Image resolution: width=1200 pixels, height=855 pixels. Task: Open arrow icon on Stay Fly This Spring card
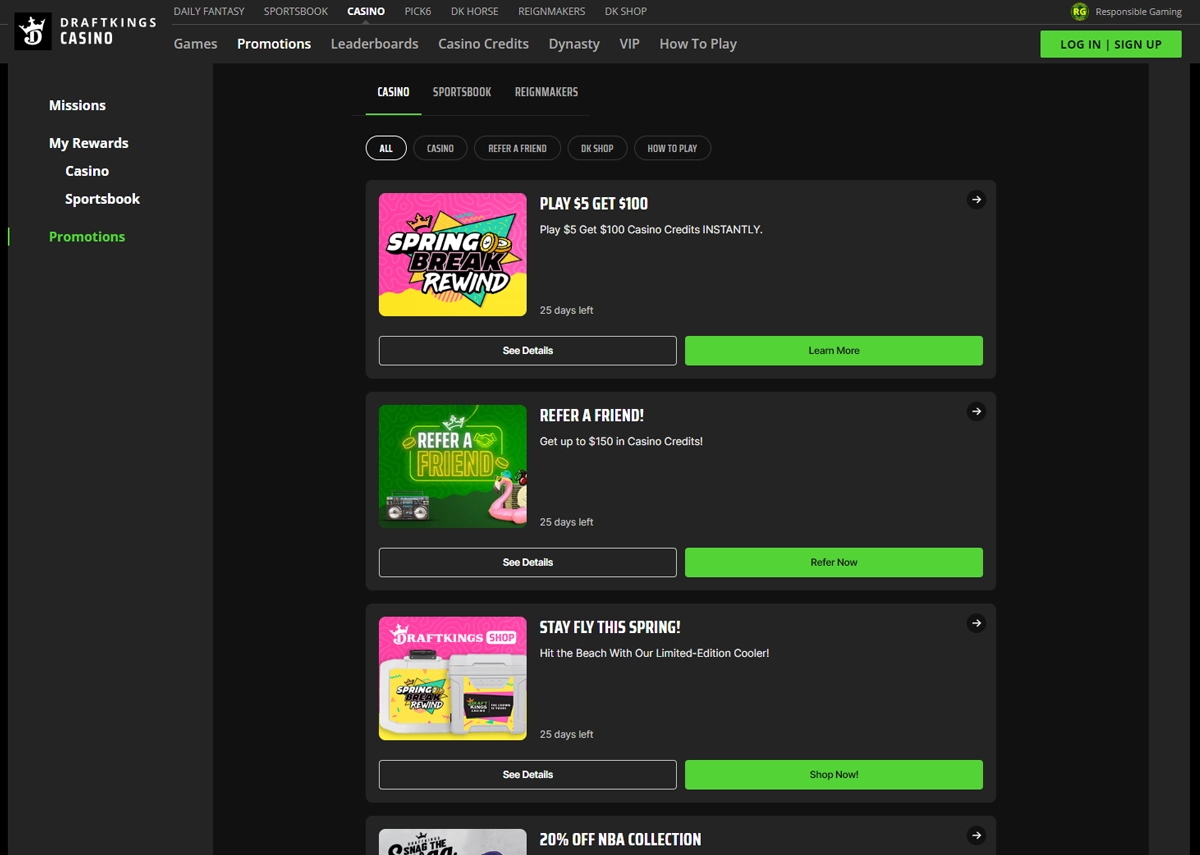pyautogui.click(x=976, y=624)
